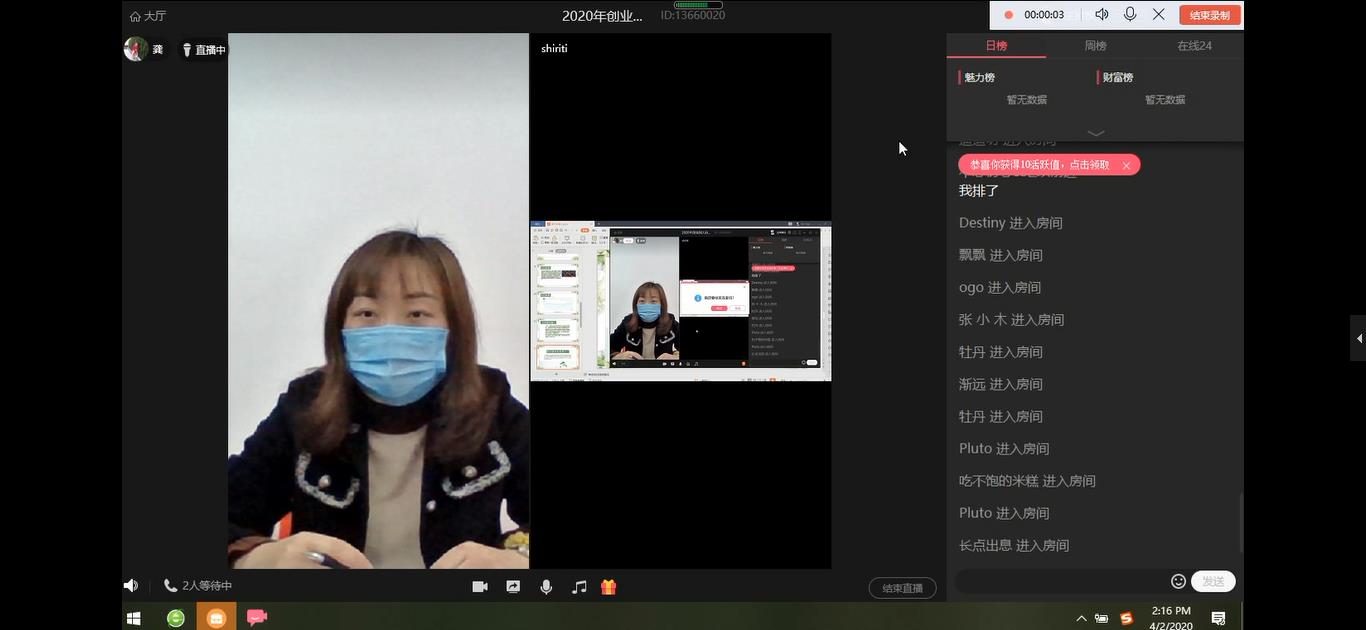Open the music note icon
Viewport: 1366px width, 630px height.
pyautogui.click(x=579, y=587)
